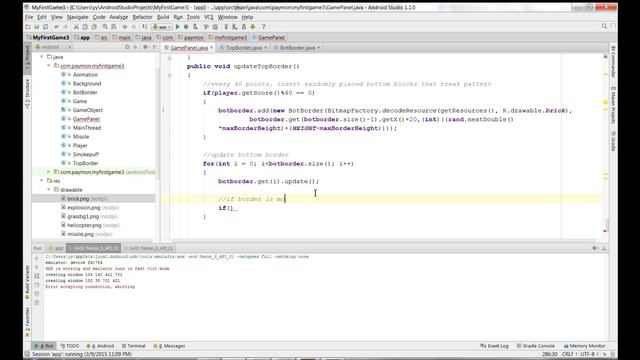Toggle the Favorites side tool window button
Viewport: 640px width, 360px height.
[27, 322]
